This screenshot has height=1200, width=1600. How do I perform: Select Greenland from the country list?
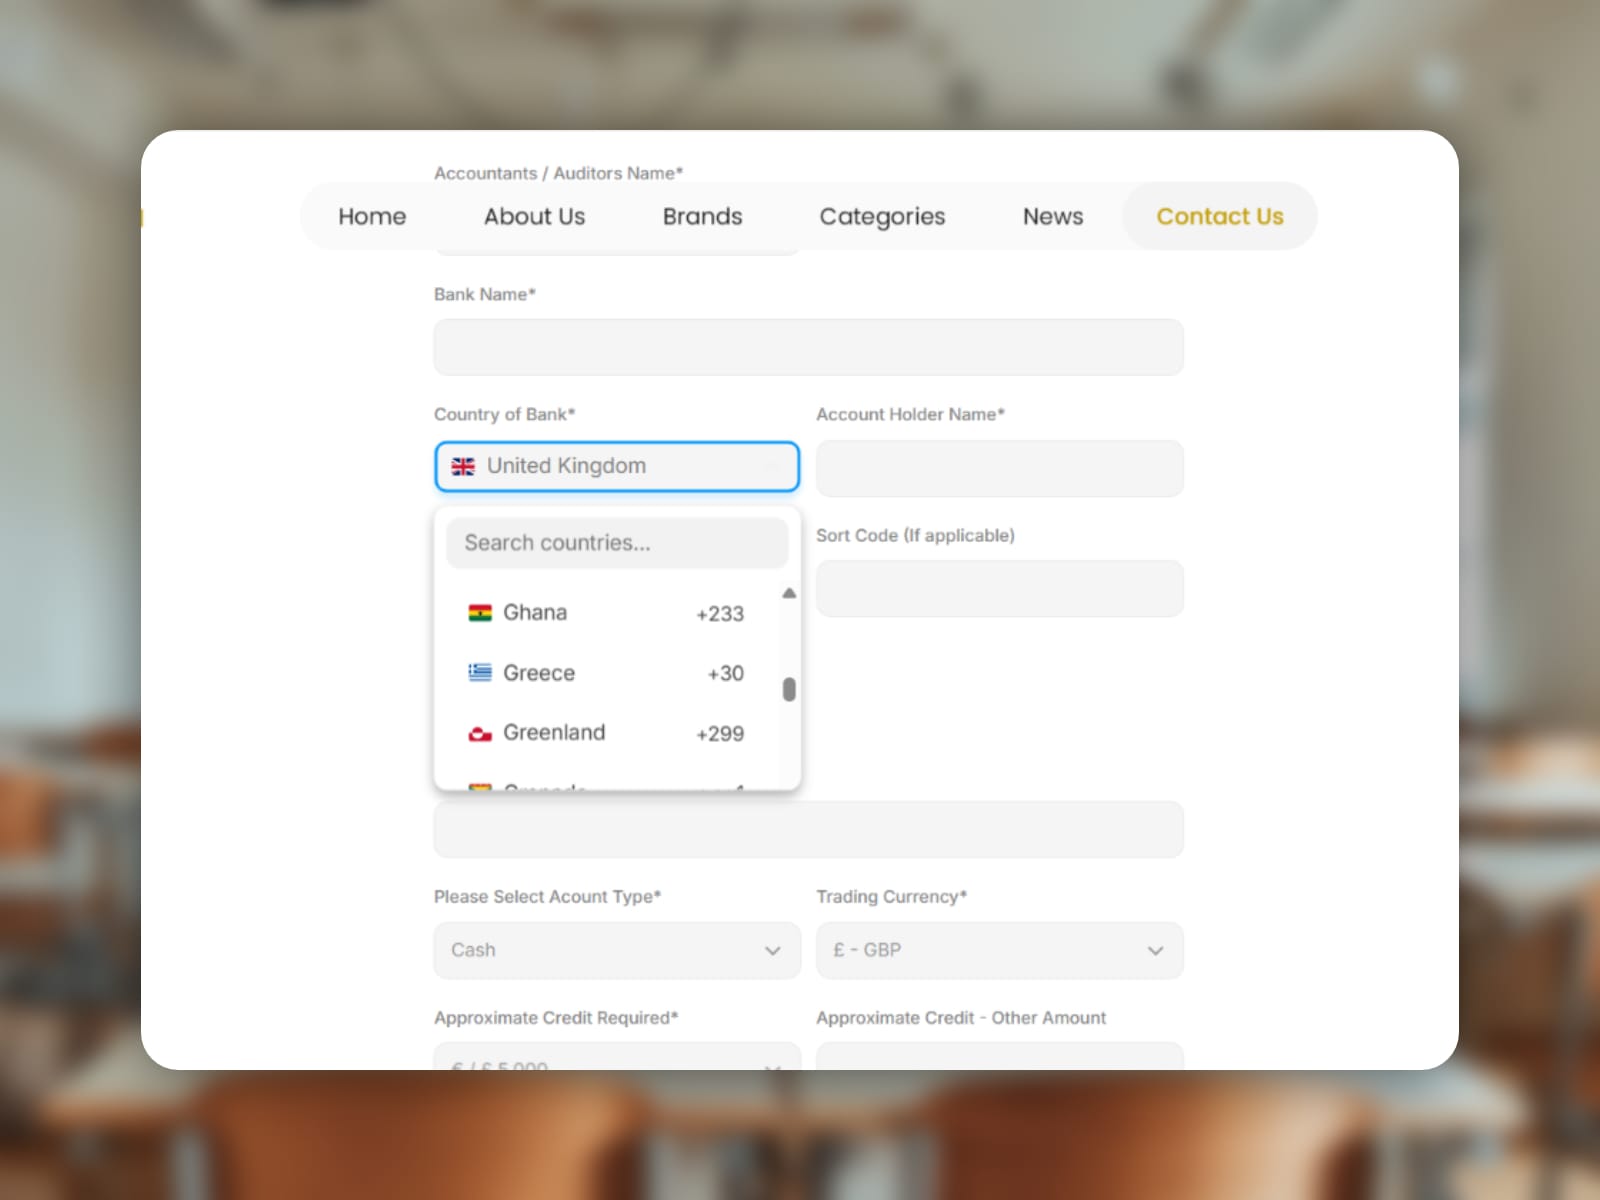tap(607, 733)
